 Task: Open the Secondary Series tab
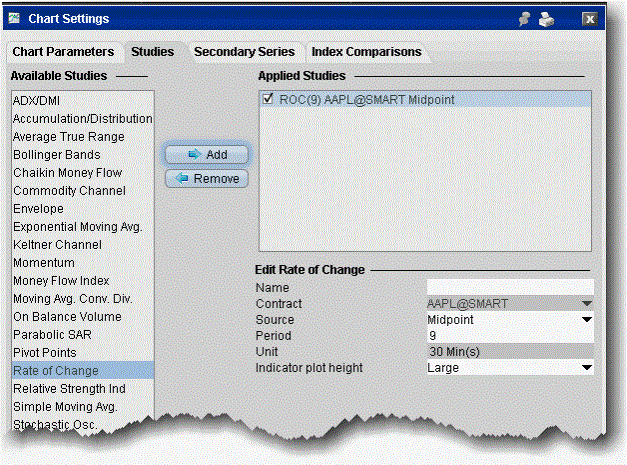click(244, 51)
